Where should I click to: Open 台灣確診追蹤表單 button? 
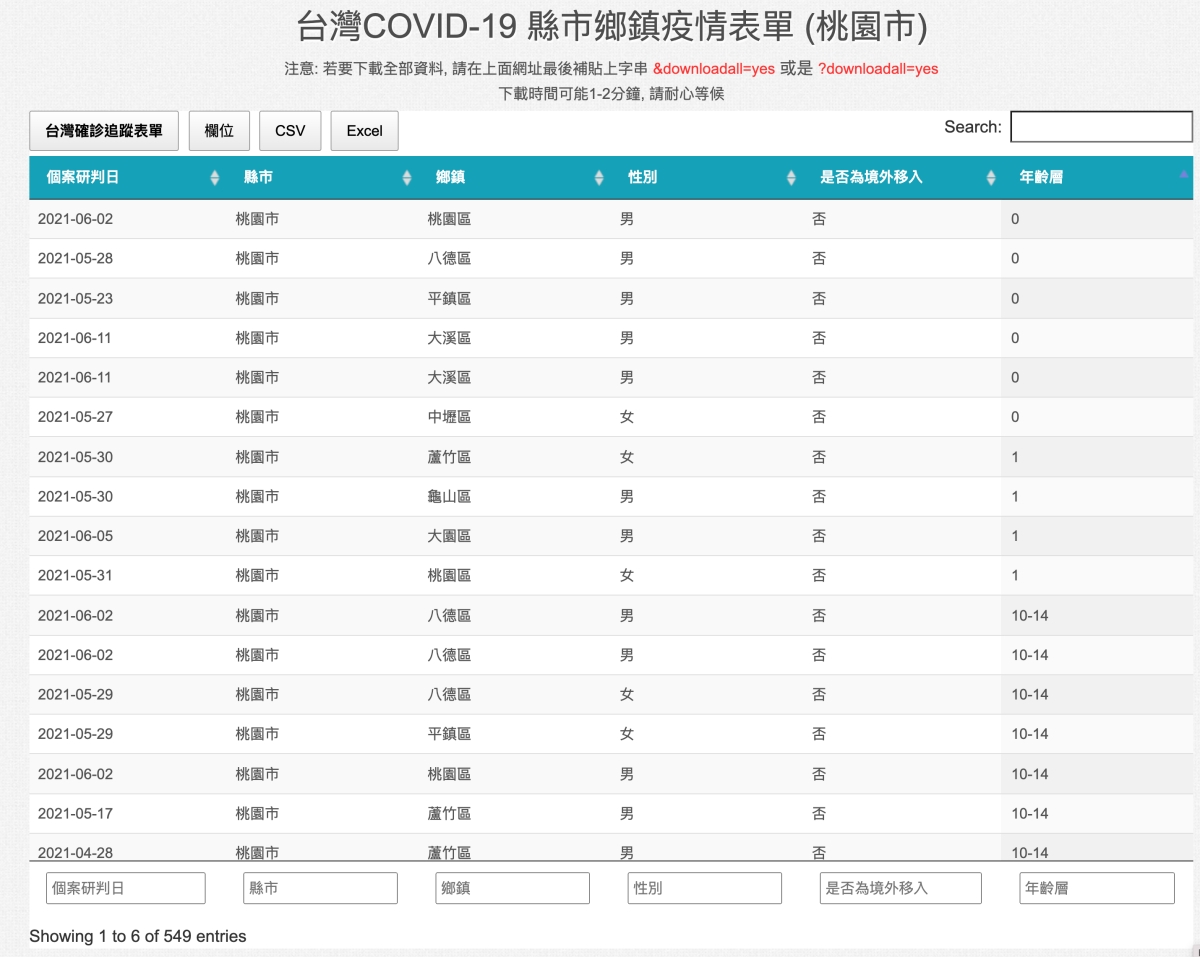tap(104, 131)
